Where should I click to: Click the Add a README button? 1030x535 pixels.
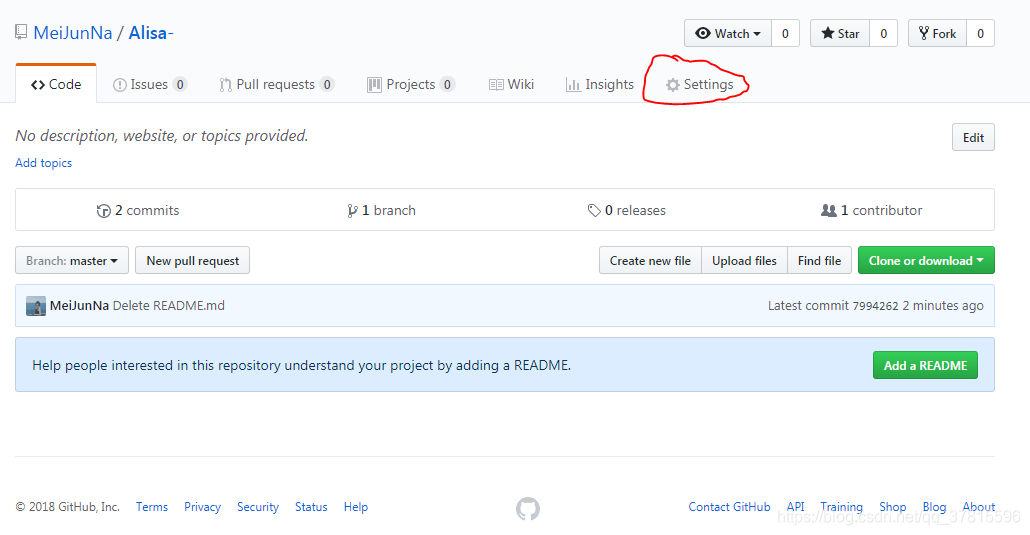[925, 365]
